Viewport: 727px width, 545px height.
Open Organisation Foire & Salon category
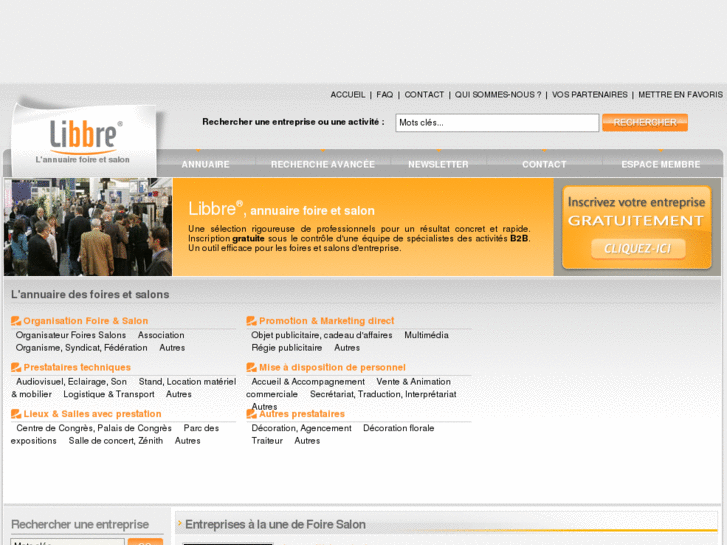coord(86,321)
